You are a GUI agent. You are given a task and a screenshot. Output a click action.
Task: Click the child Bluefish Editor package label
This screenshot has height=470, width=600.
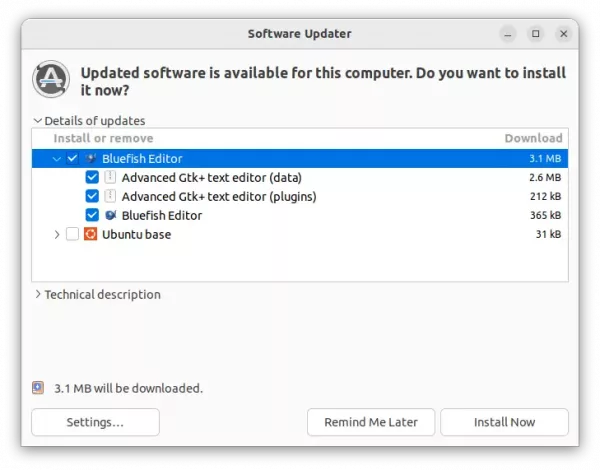coord(162,215)
